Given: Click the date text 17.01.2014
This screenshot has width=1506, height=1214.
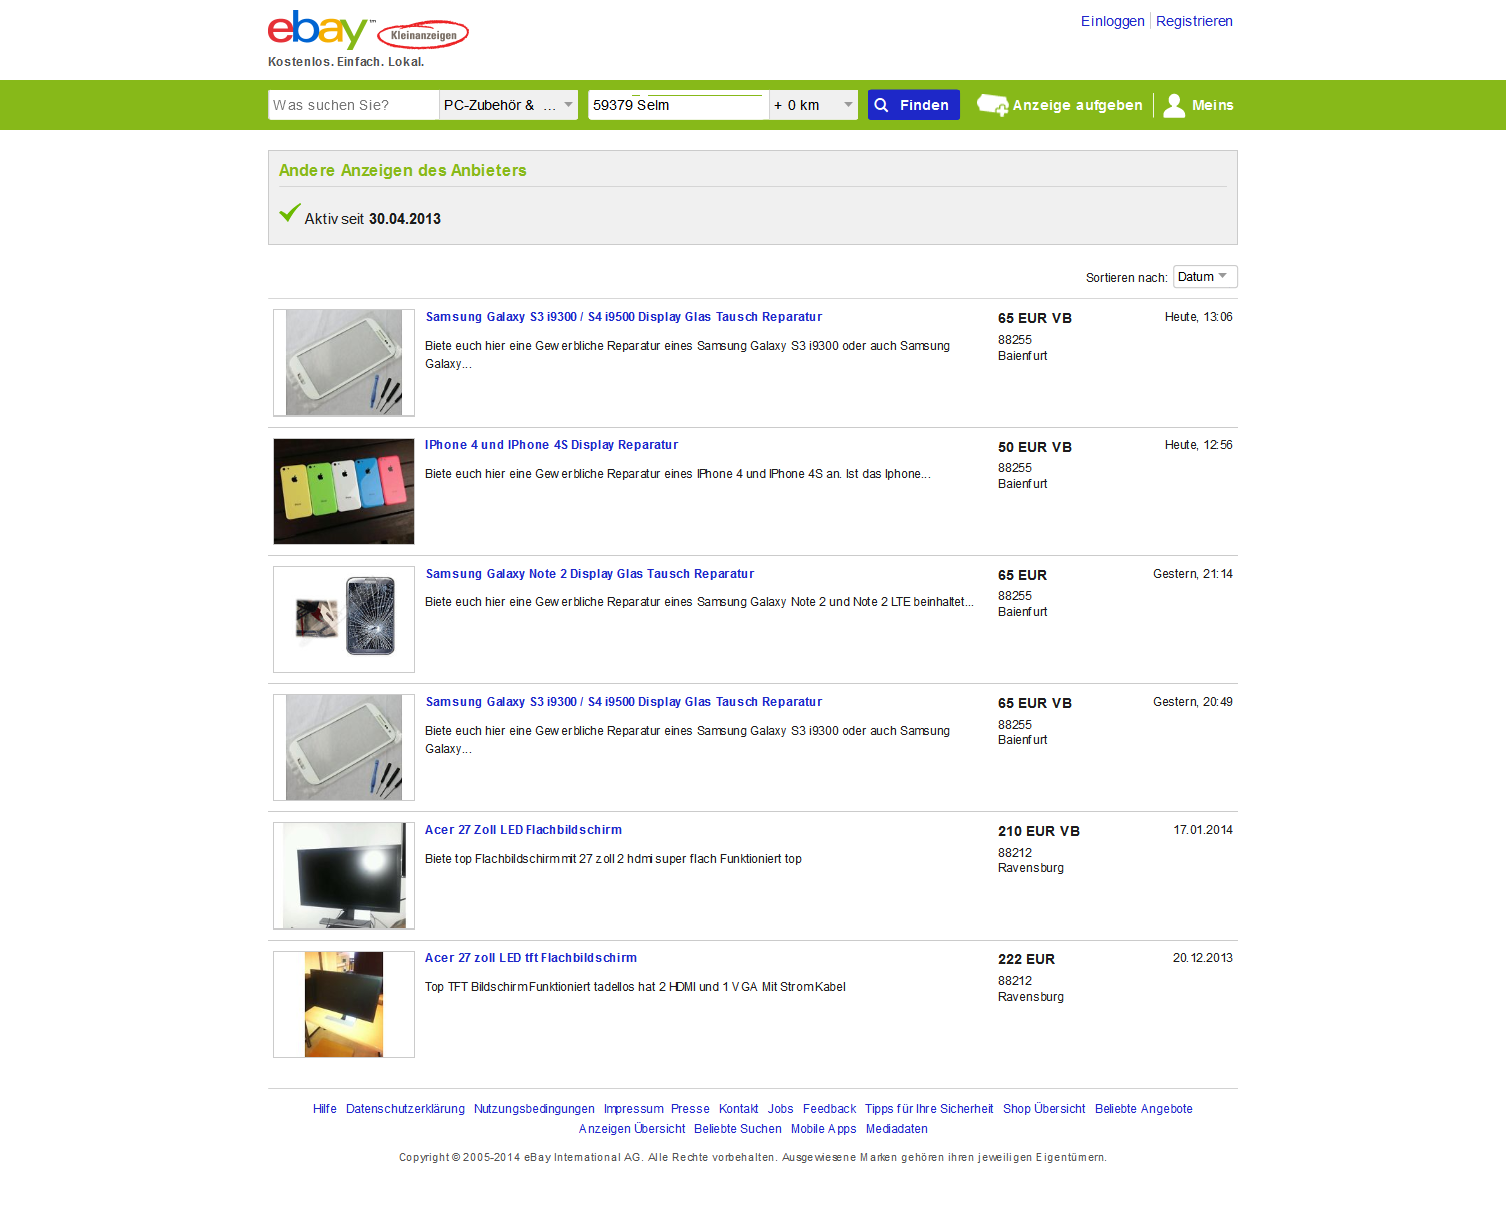Looking at the screenshot, I should tap(1203, 830).
